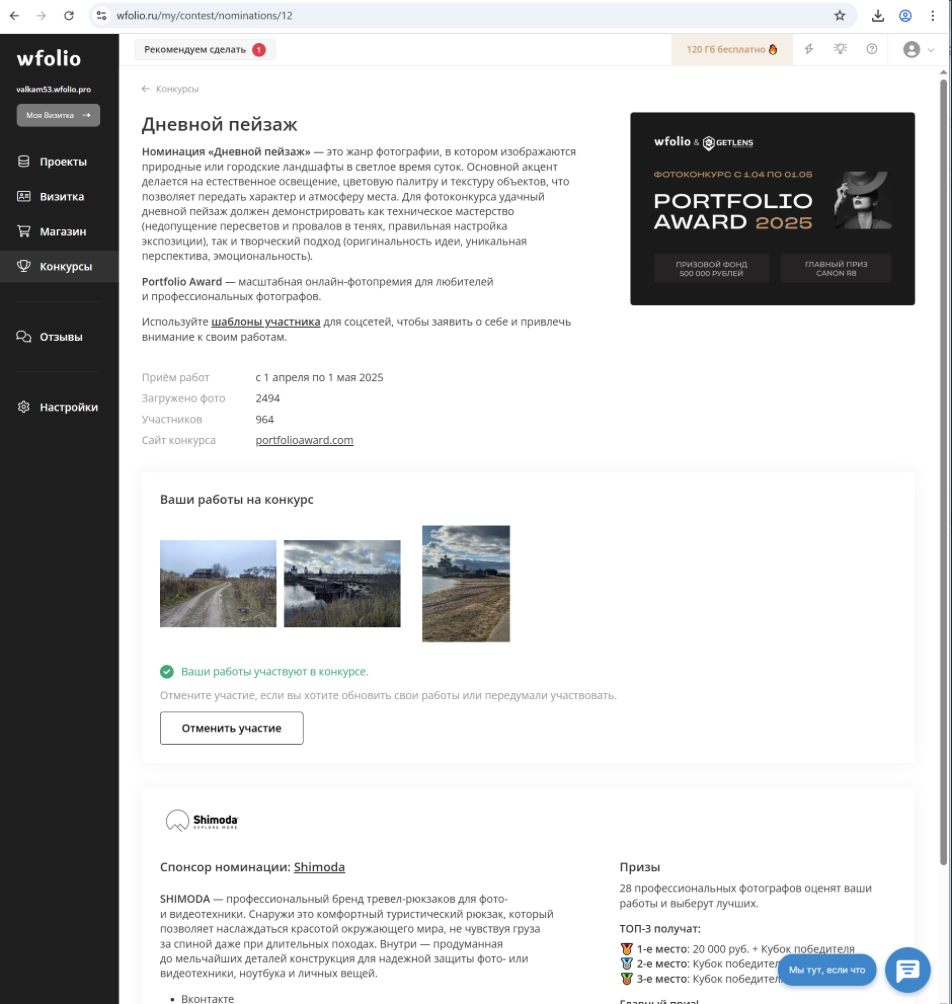Click the Моя Визитка button
Image resolution: width=952 pixels, height=1004 pixels.
58,115
